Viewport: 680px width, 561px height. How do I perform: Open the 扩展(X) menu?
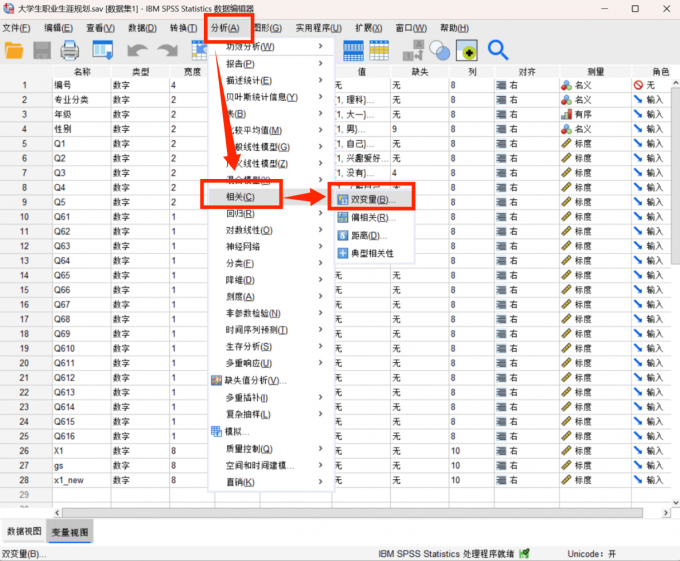(369, 28)
